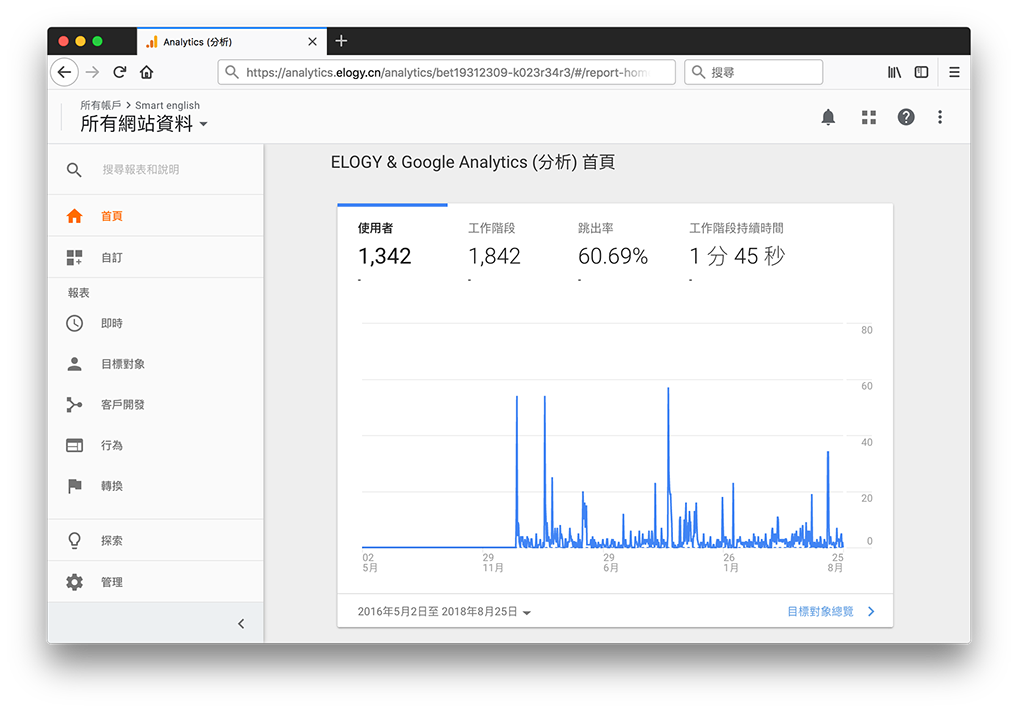Open the browser hamburger menu

pyautogui.click(x=954, y=72)
